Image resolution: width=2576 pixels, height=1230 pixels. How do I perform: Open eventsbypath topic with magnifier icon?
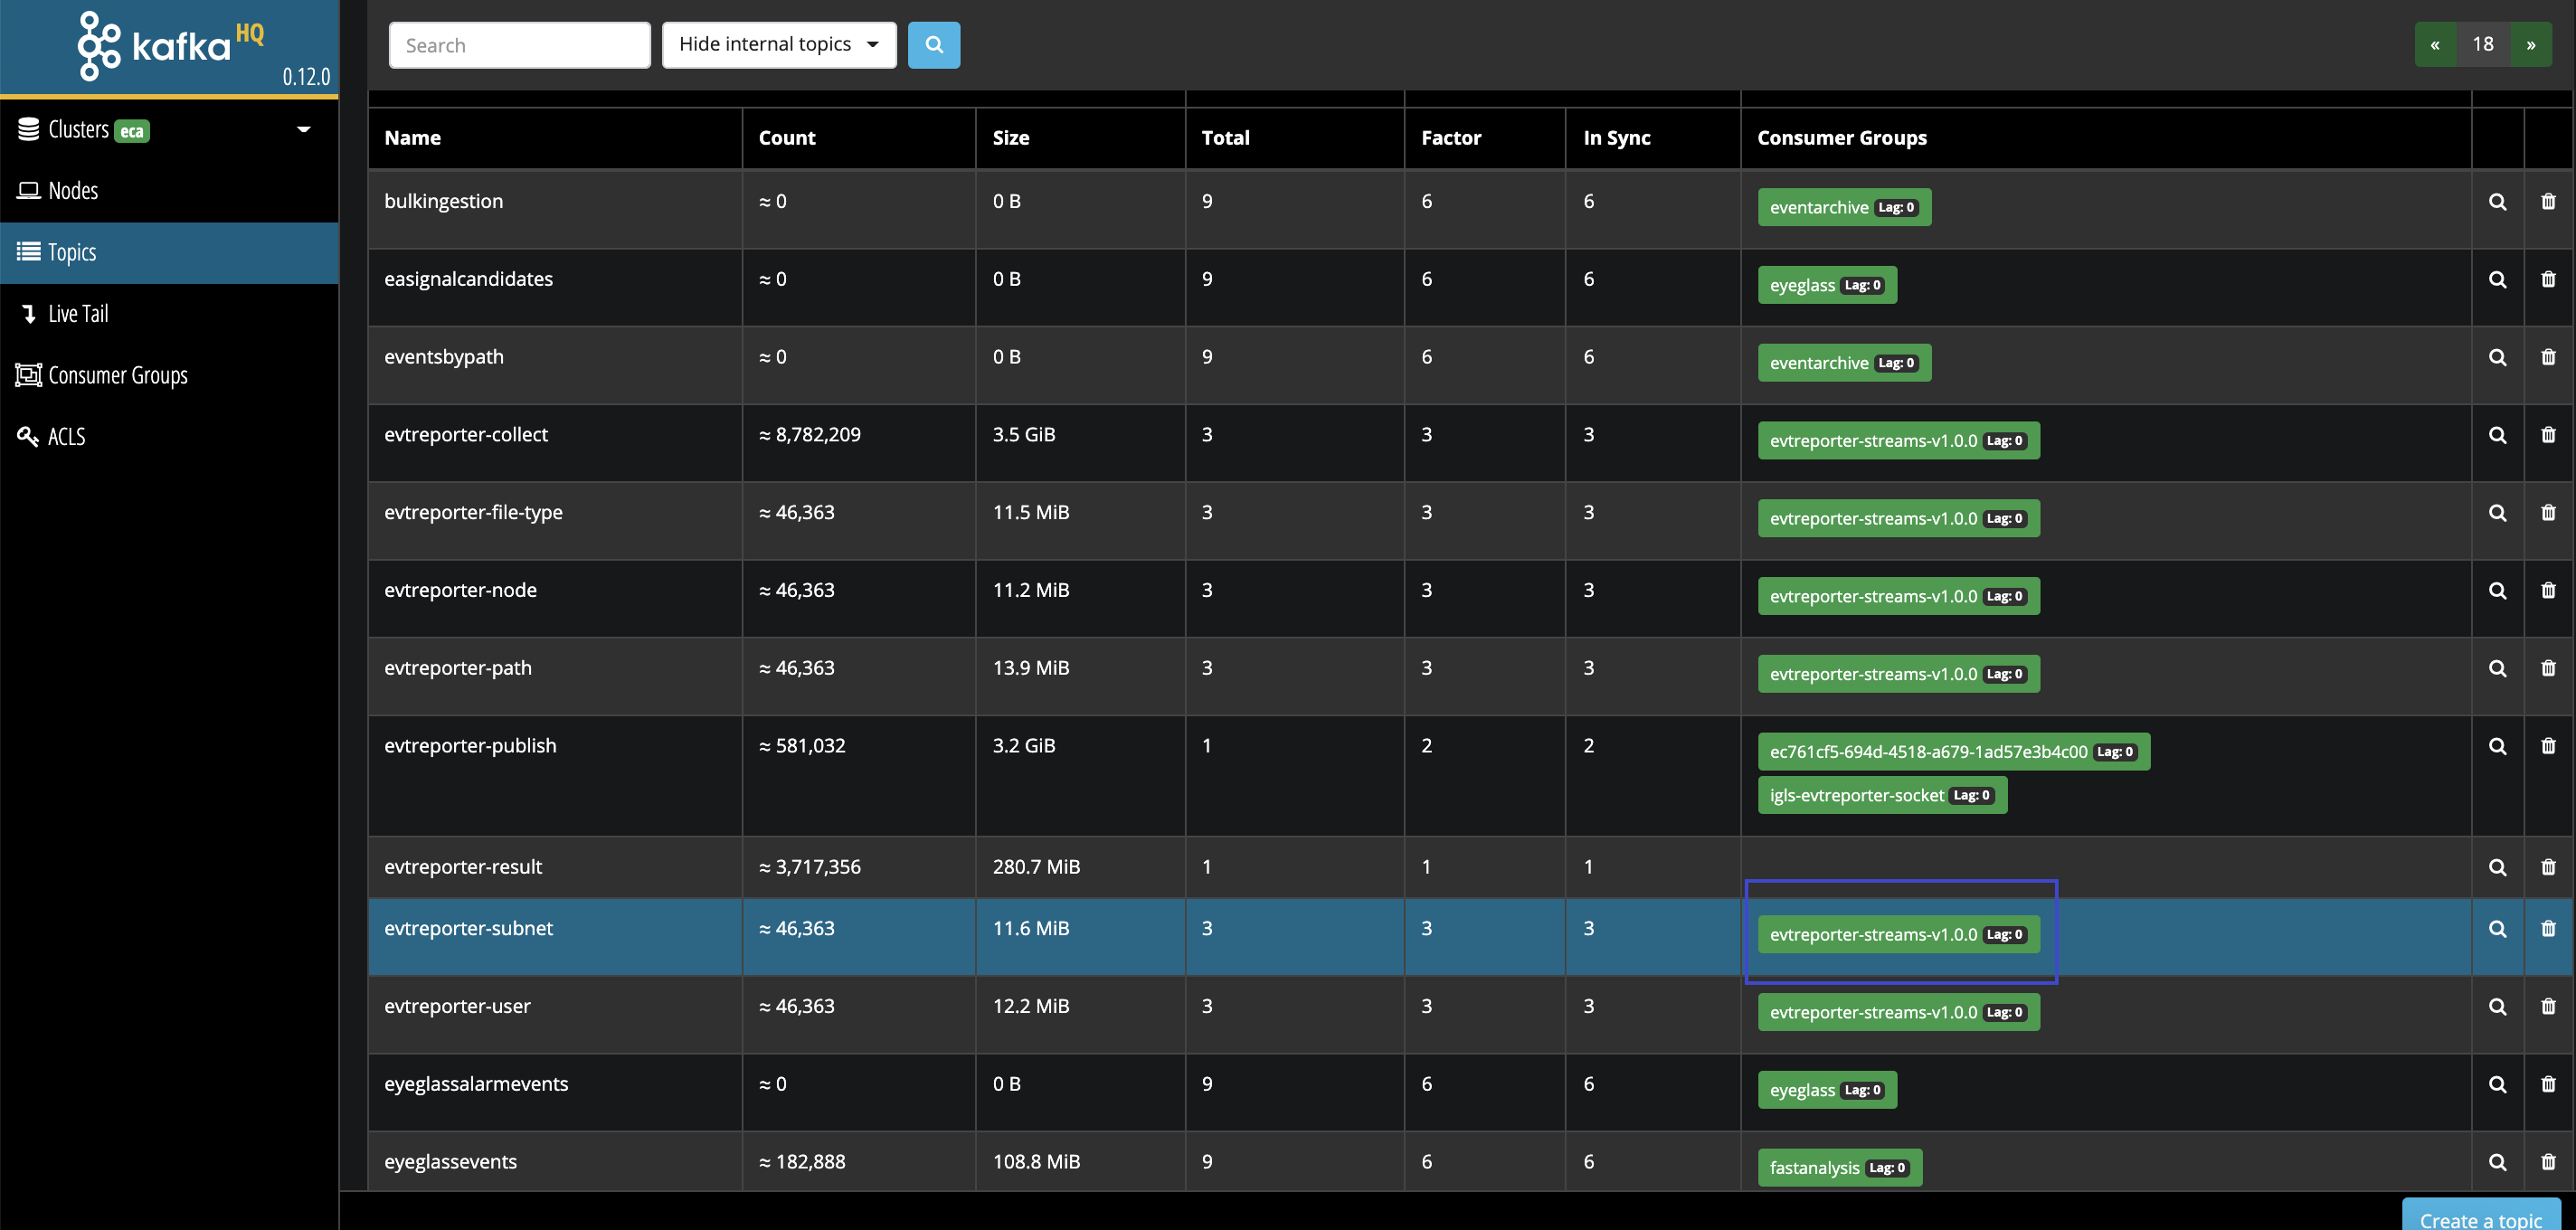click(x=2497, y=358)
